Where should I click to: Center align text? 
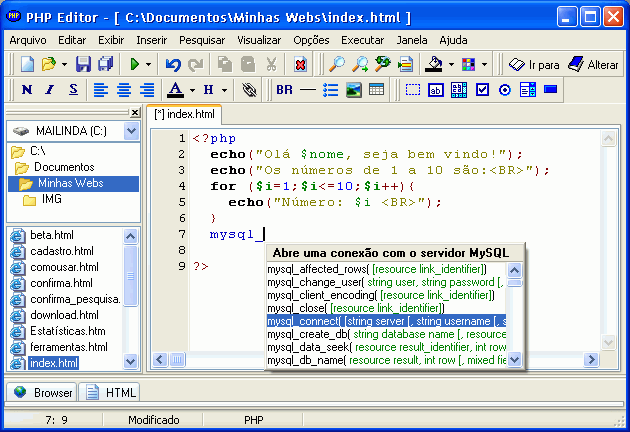point(124,89)
